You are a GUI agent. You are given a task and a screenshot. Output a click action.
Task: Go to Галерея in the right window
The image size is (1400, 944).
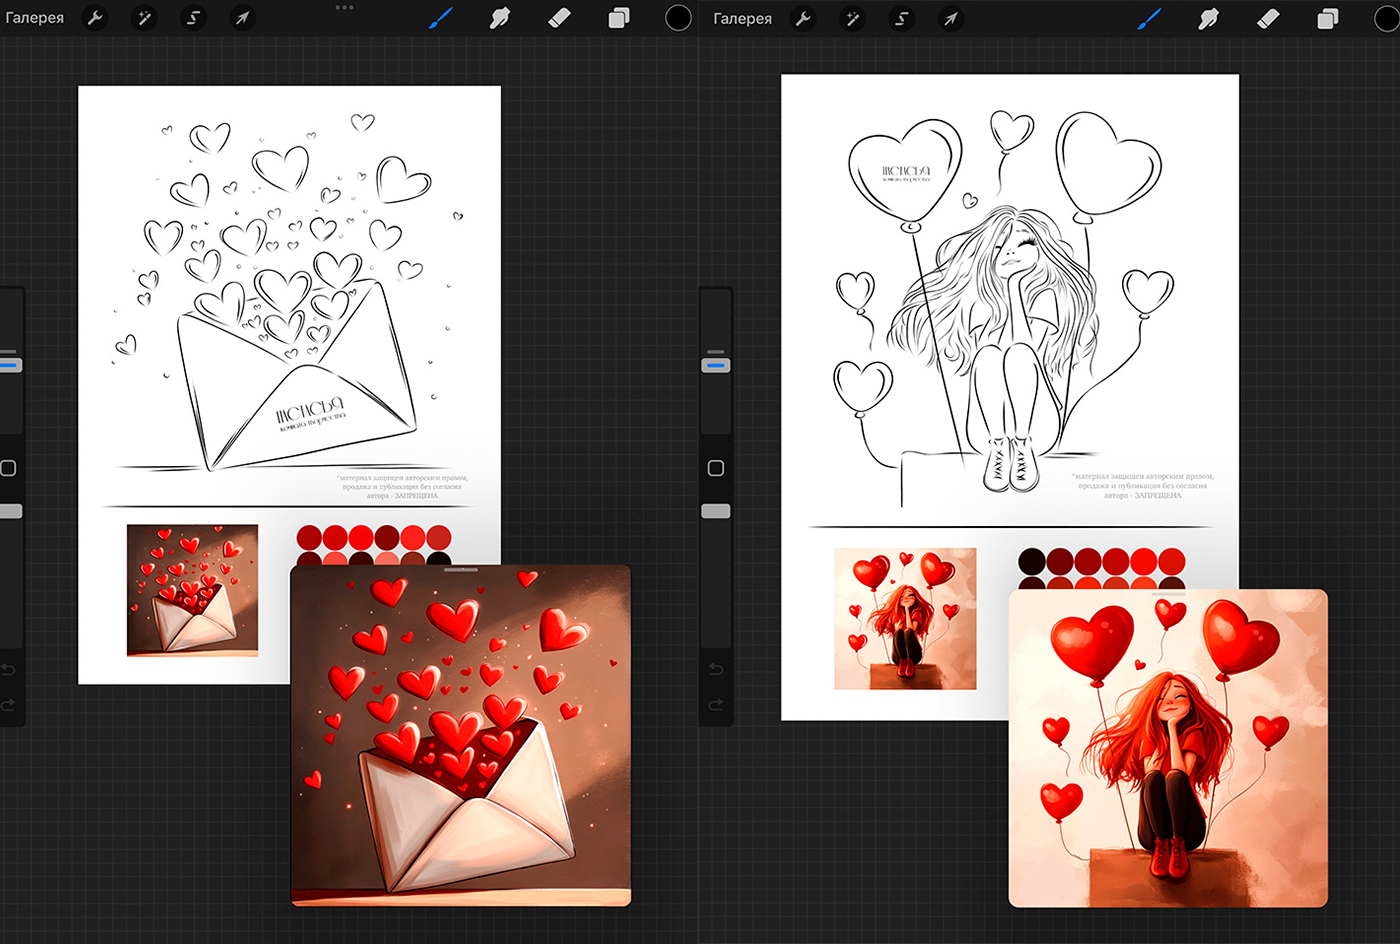point(742,18)
